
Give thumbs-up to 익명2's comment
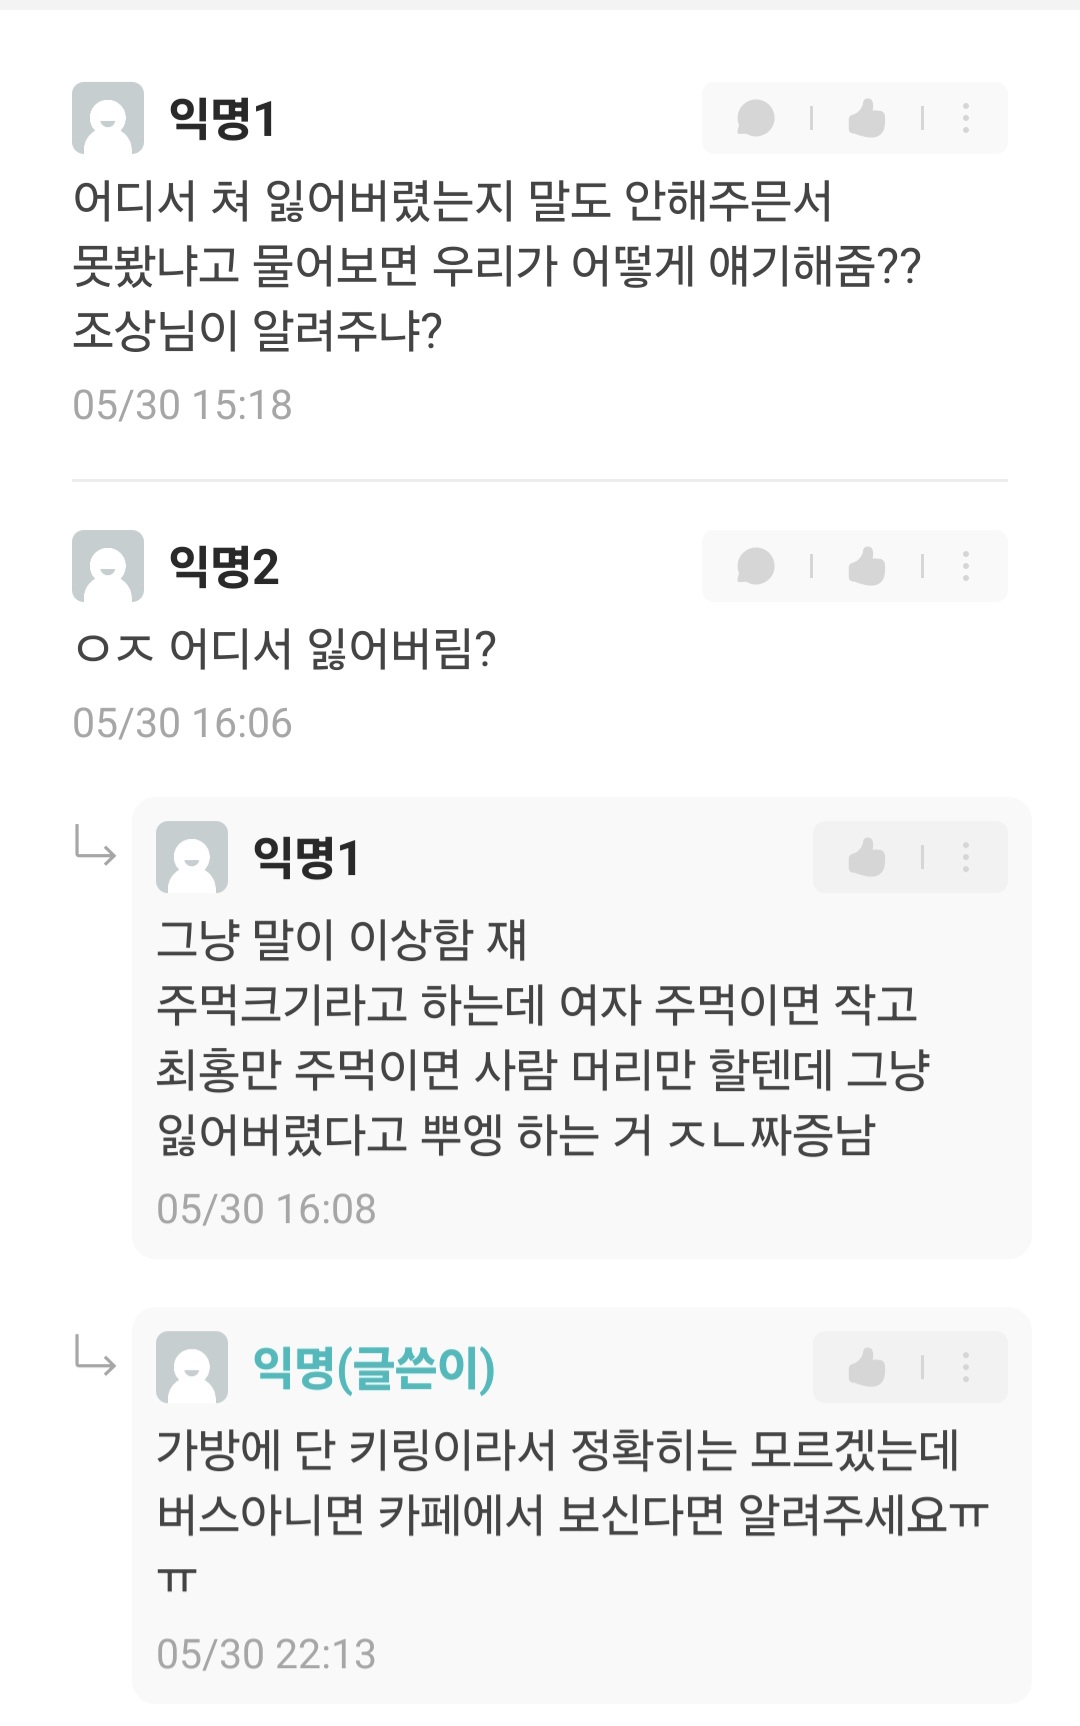tap(867, 566)
